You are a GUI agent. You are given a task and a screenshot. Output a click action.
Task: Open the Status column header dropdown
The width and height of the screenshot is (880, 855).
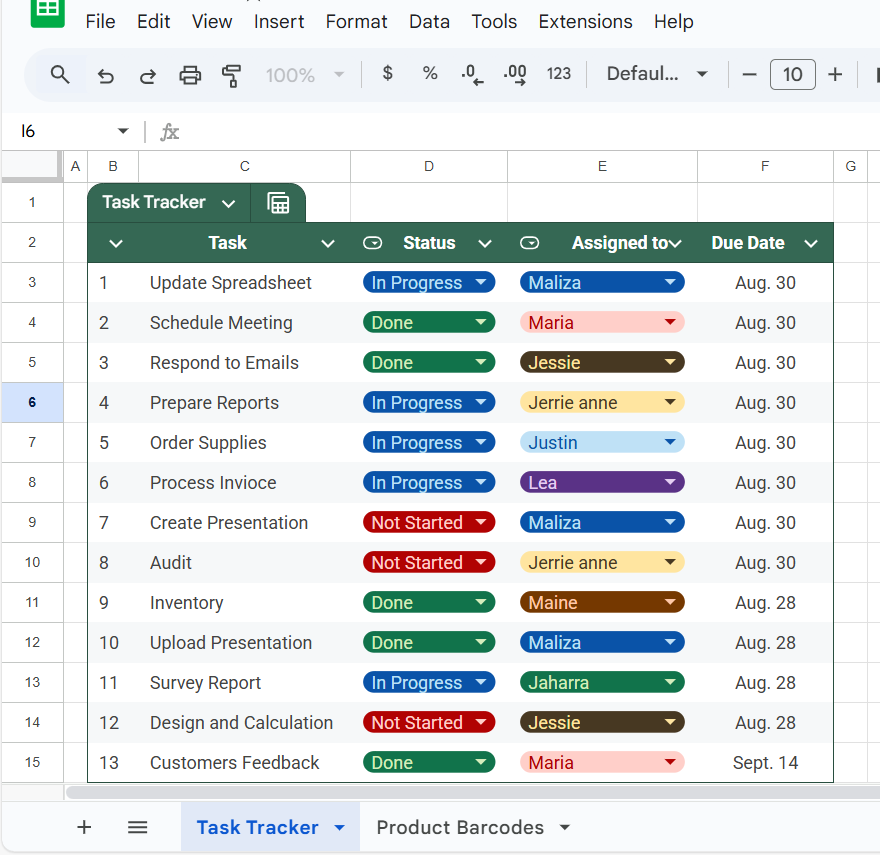tap(485, 244)
